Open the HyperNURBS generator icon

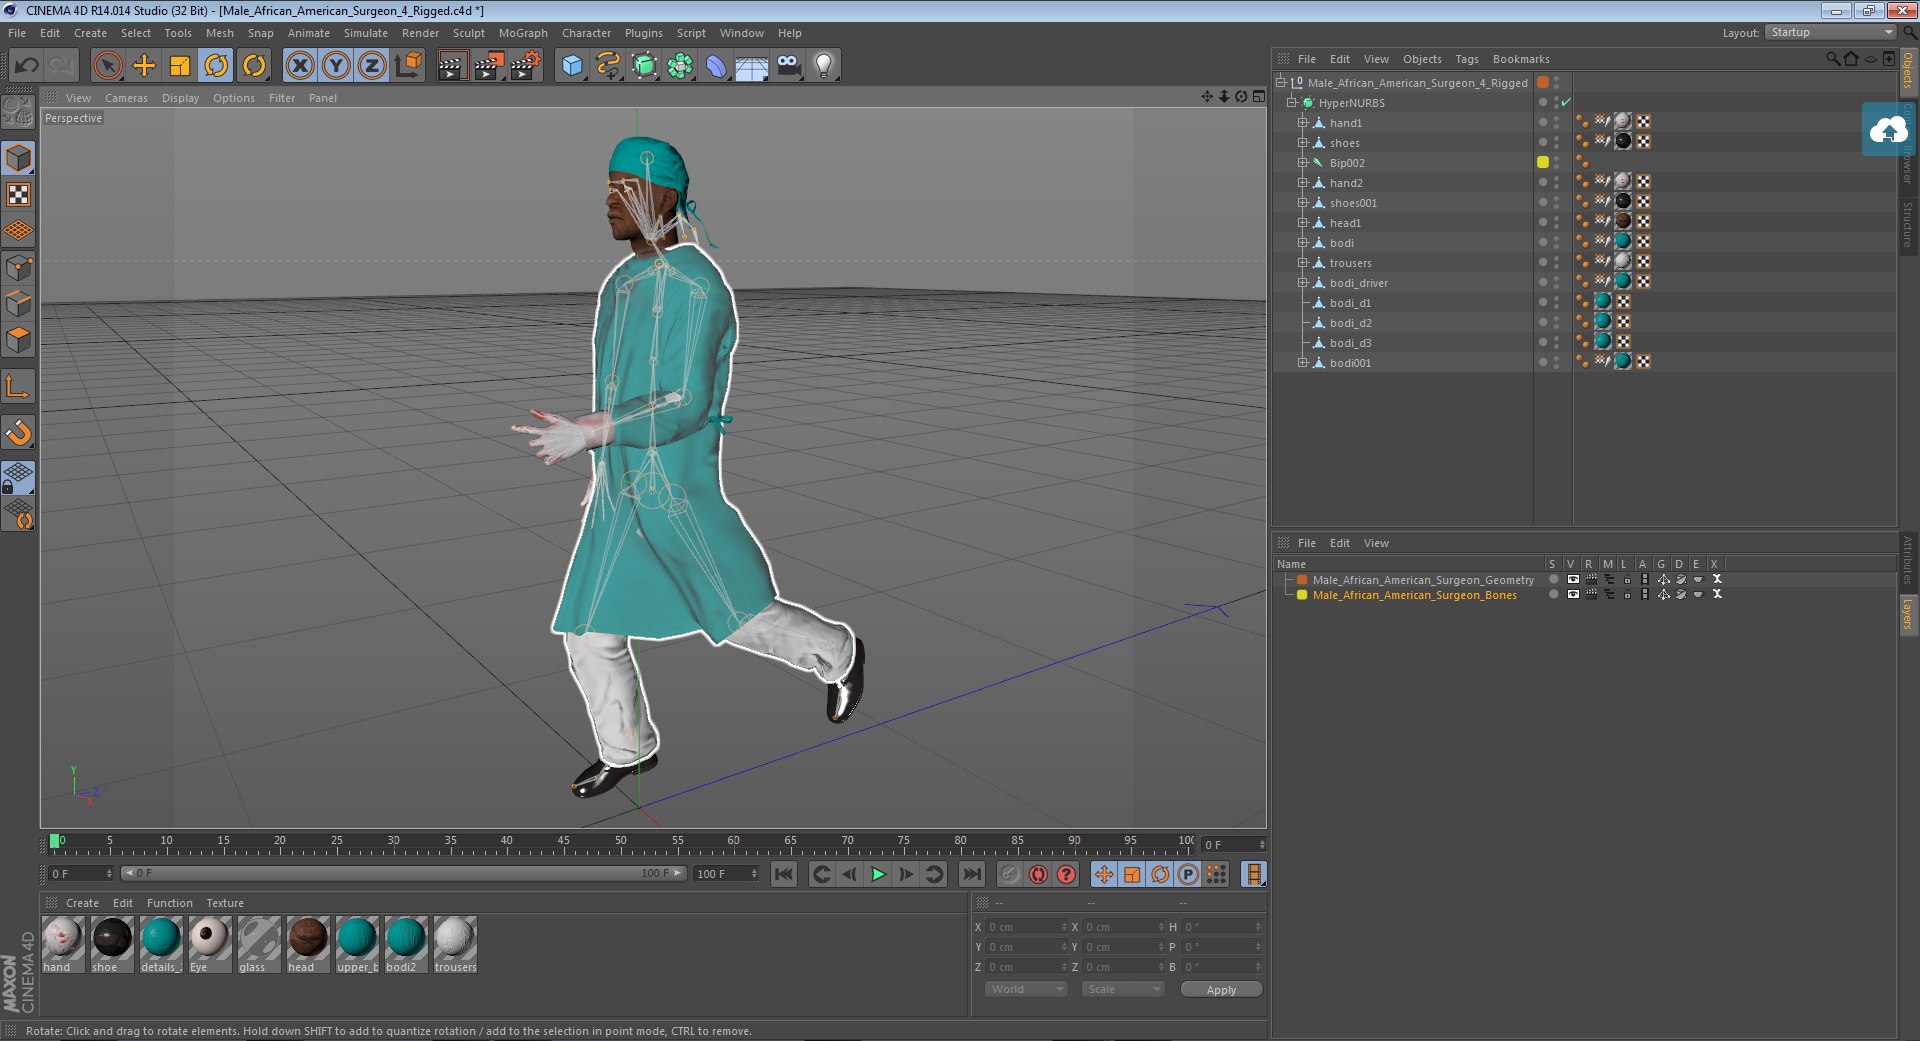645,66
